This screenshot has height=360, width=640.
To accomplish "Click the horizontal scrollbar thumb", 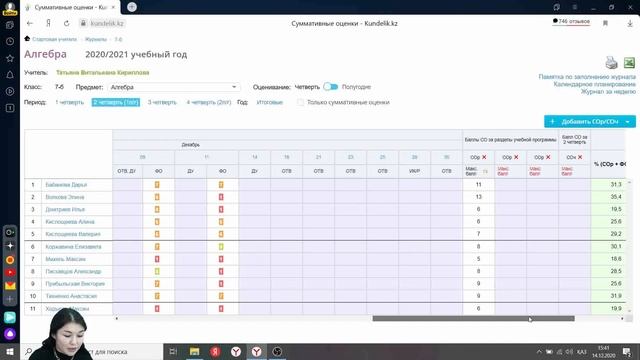I will tap(473, 318).
